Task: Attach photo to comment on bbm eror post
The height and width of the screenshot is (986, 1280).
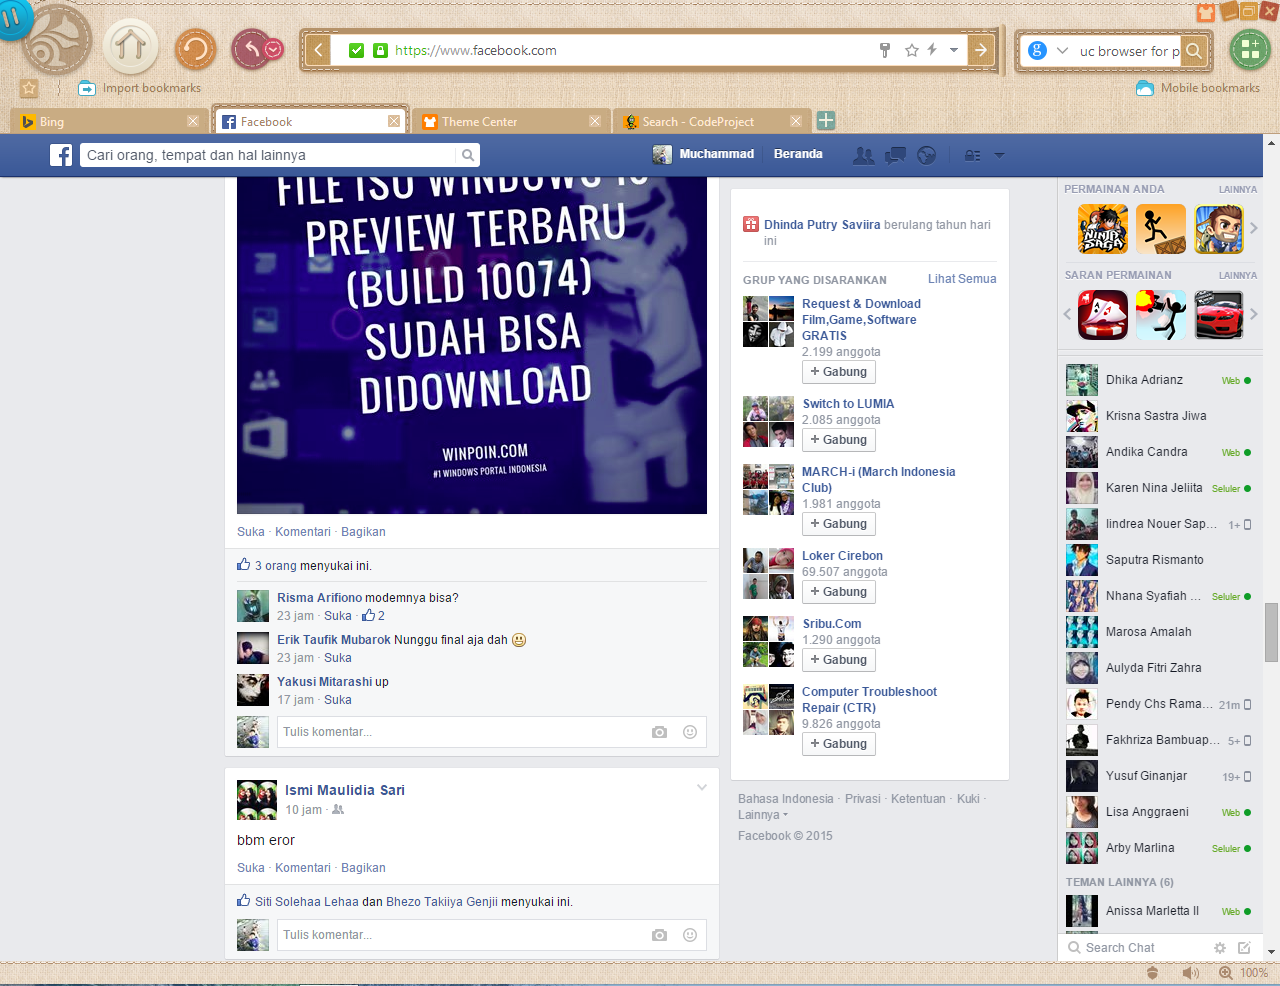Action: pos(659,935)
